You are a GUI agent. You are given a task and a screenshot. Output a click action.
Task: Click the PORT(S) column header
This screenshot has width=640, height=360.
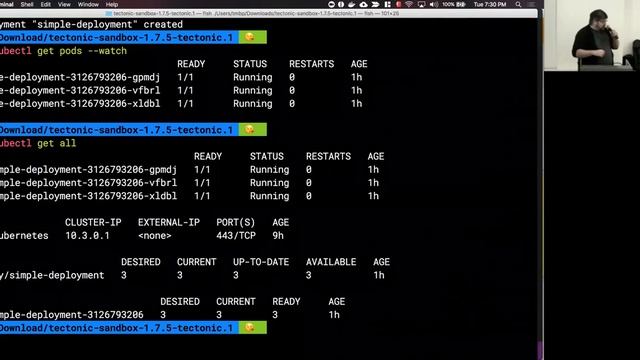pos(236,222)
